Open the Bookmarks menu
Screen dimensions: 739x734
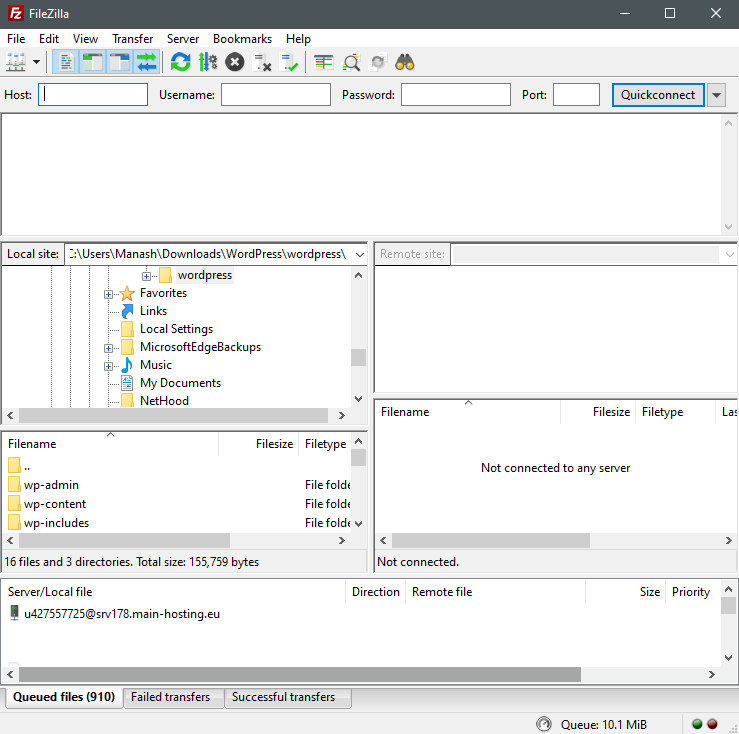242,39
